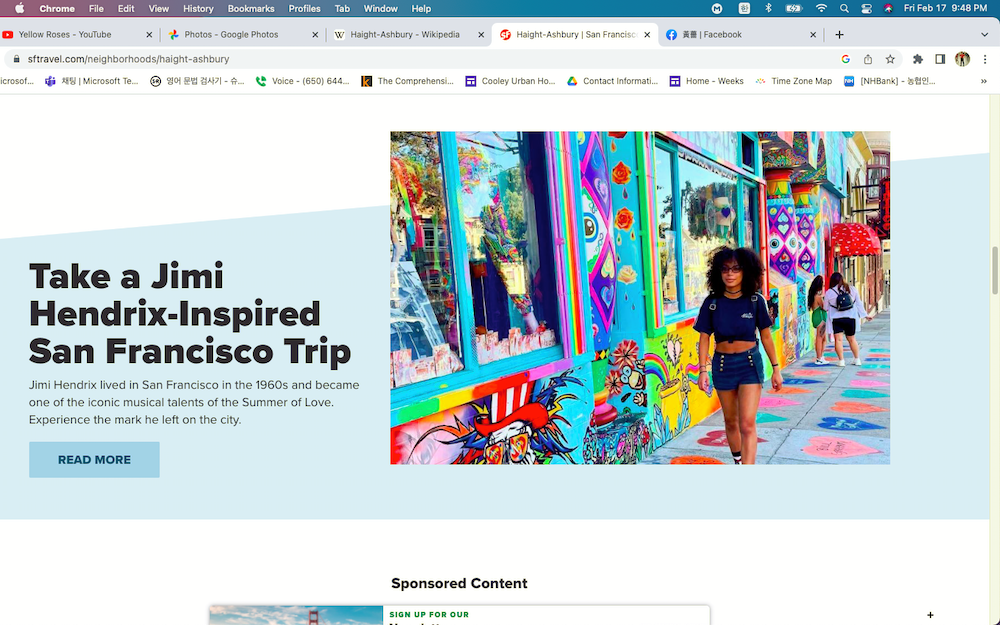The image size is (1000, 625).
Task: Click the READ MORE button
Action: pos(94,460)
